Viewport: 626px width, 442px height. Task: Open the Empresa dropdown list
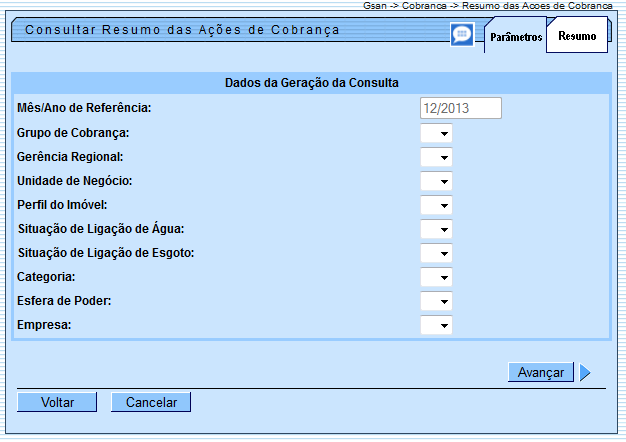coord(437,325)
